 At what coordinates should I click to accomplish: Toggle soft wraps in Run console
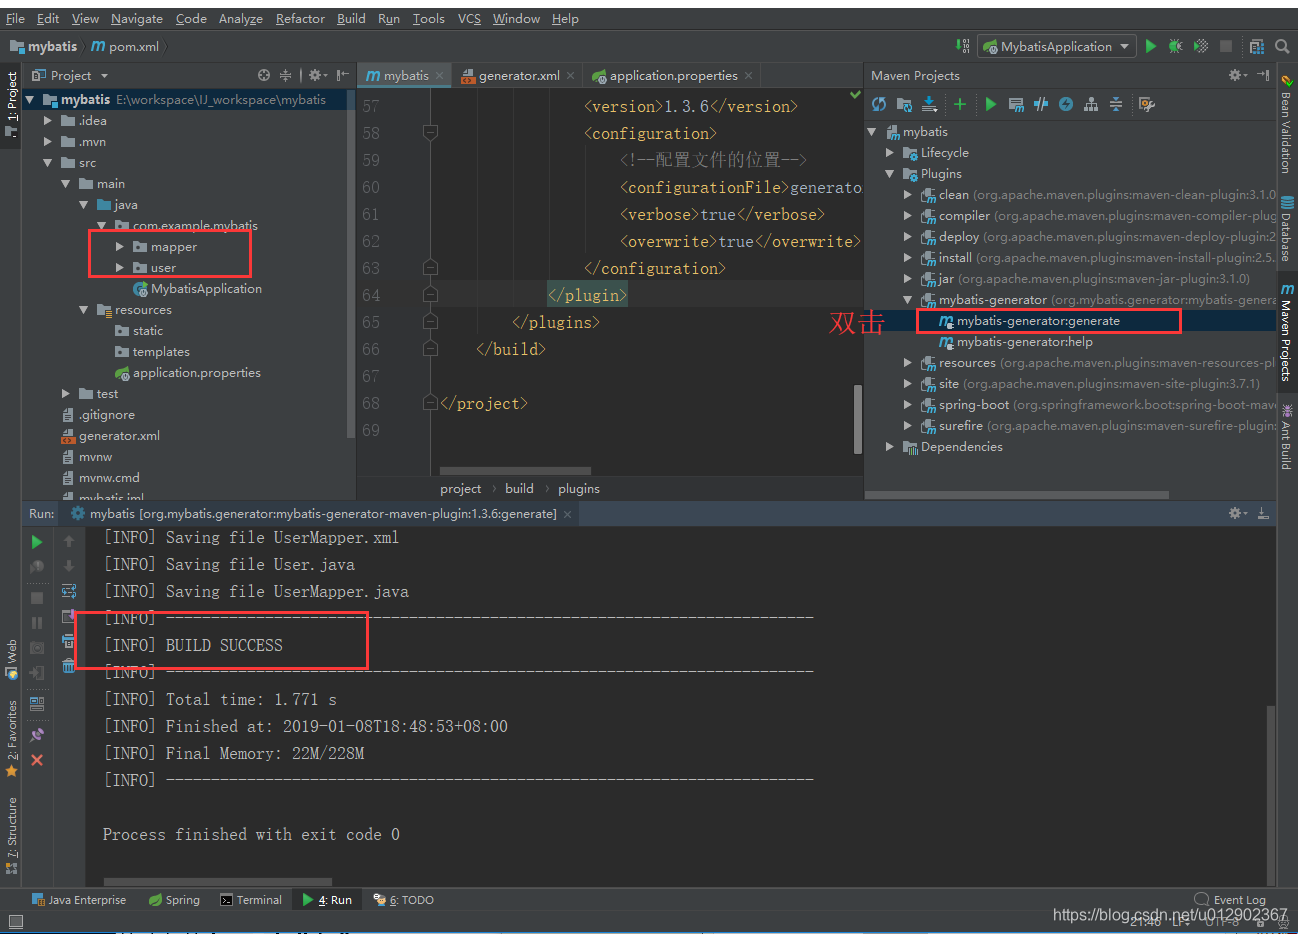(69, 591)
